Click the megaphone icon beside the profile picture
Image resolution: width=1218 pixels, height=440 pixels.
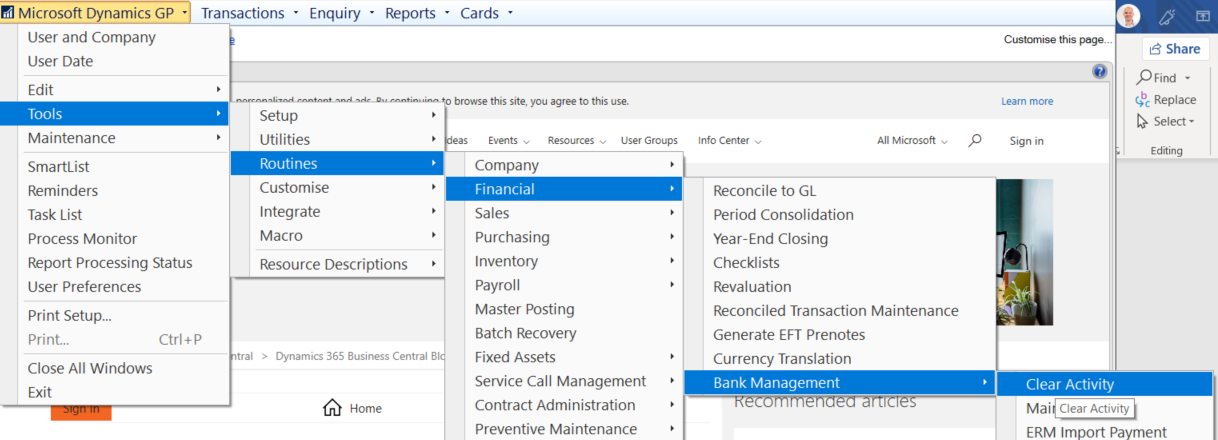tap(1165, 16)
